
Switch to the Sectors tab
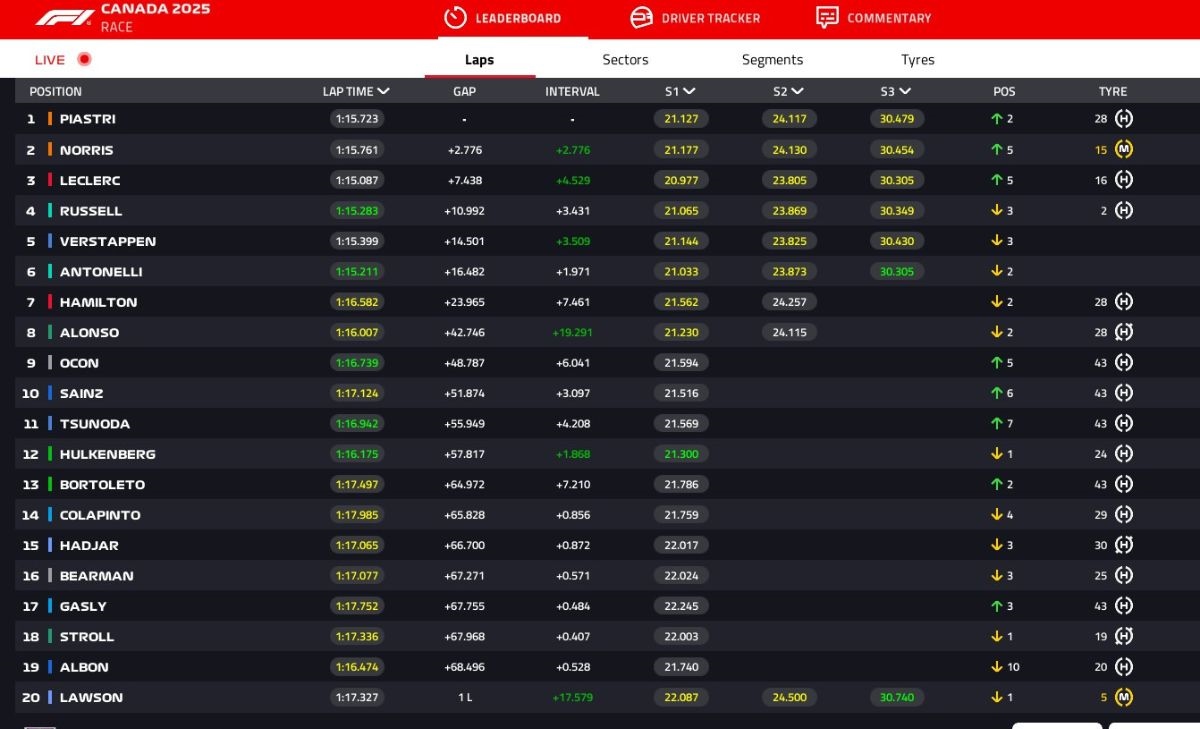(x=625, y=60)
